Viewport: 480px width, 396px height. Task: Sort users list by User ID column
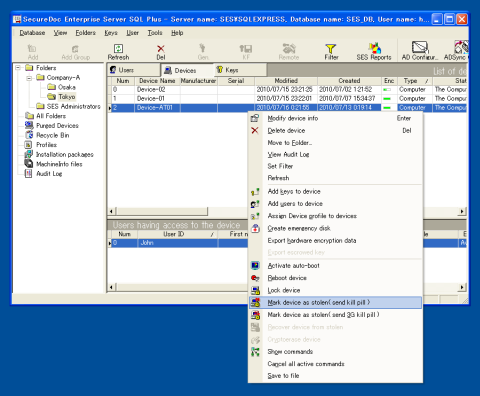point(177,234)
